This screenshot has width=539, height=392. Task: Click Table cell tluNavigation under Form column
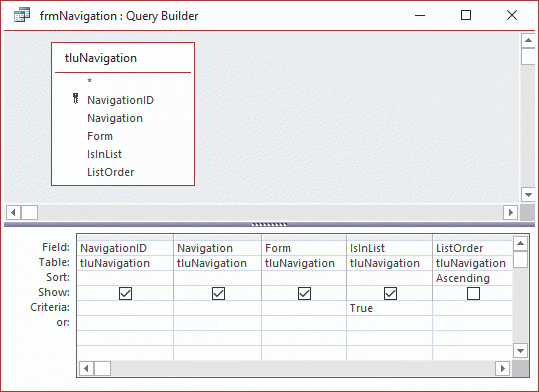coord(304,263)
